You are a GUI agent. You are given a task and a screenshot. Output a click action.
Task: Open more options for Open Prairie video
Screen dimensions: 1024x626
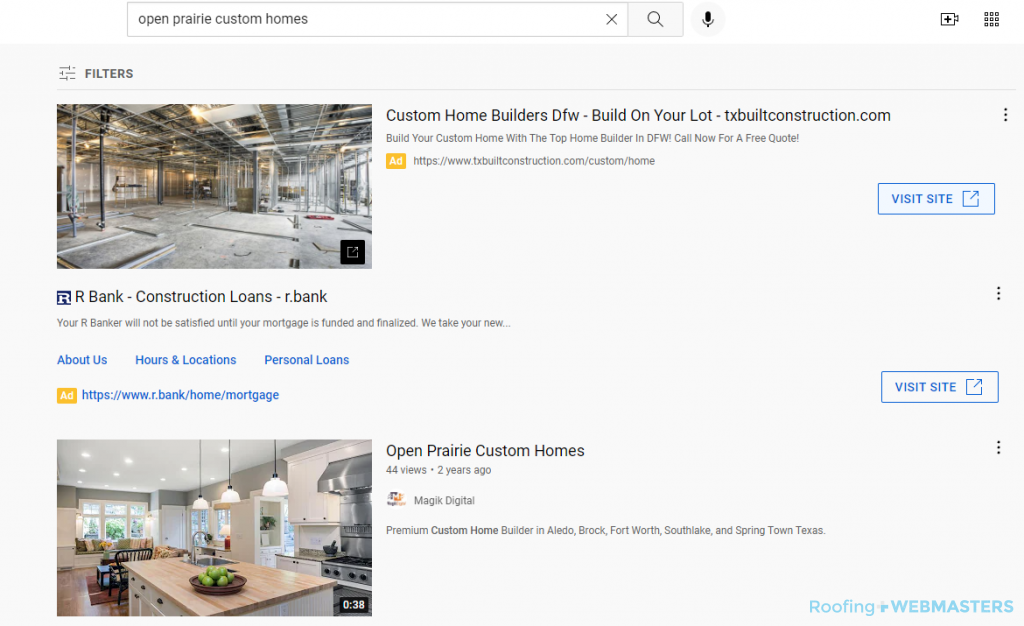[x=998, y=447]
